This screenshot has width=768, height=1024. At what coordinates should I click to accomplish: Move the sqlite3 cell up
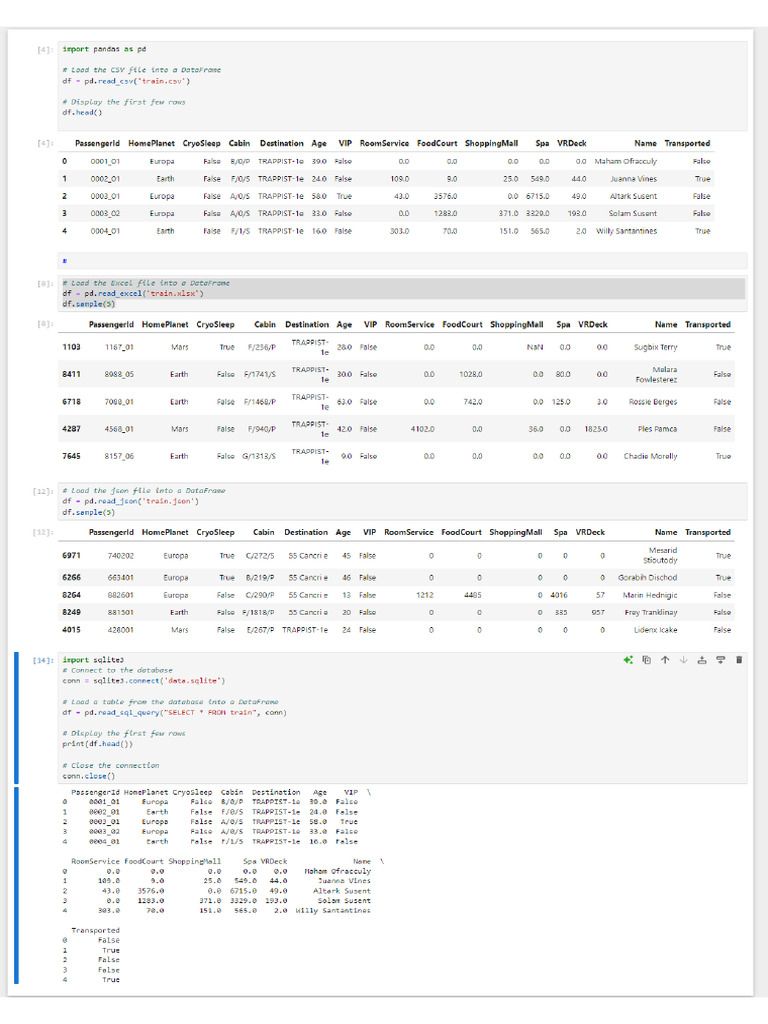(665, 660)
